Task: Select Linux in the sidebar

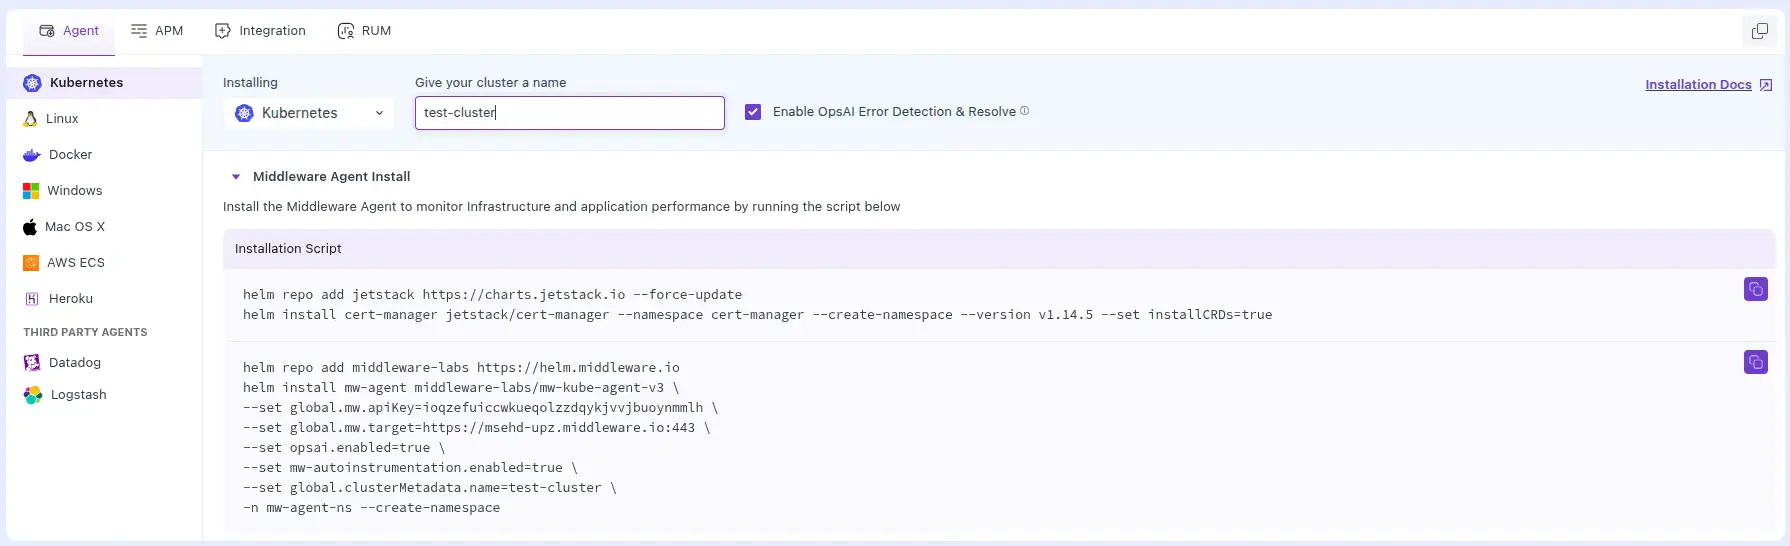Action: tap(104, 119)
